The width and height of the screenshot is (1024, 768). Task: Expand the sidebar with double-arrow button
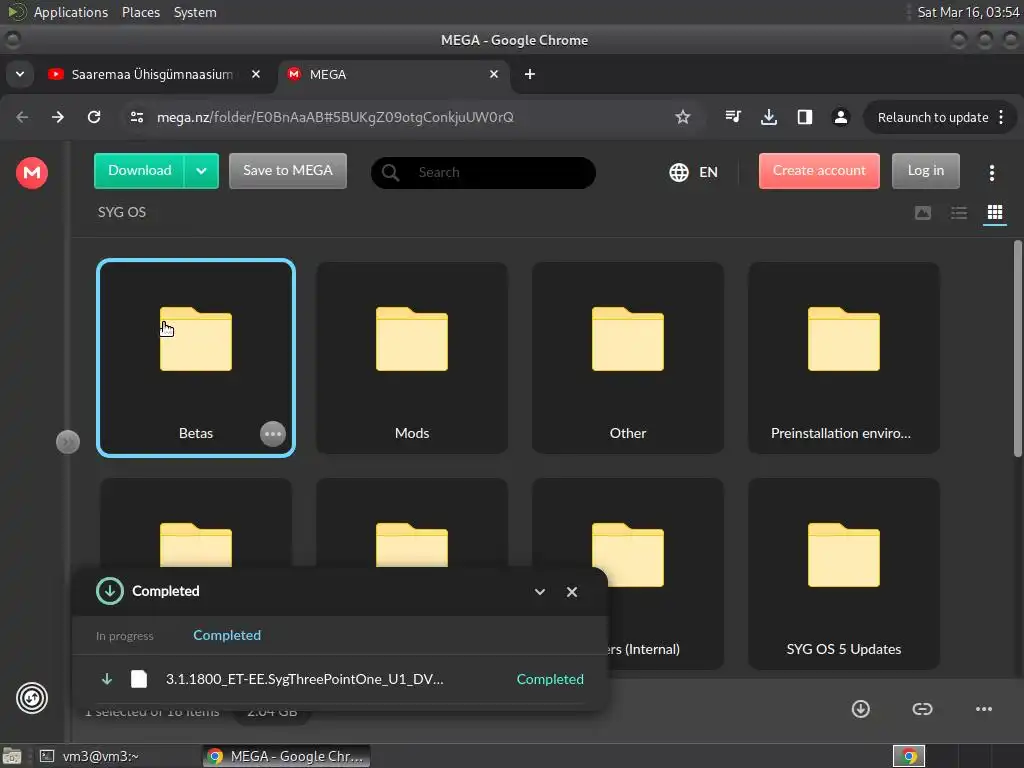point(68,442)
